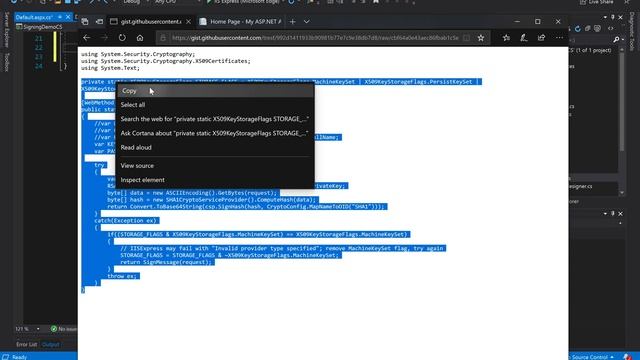Viewport: 640px width, 360px height.
Task: Choose Copy from the context menu
Action: point(216,91)
